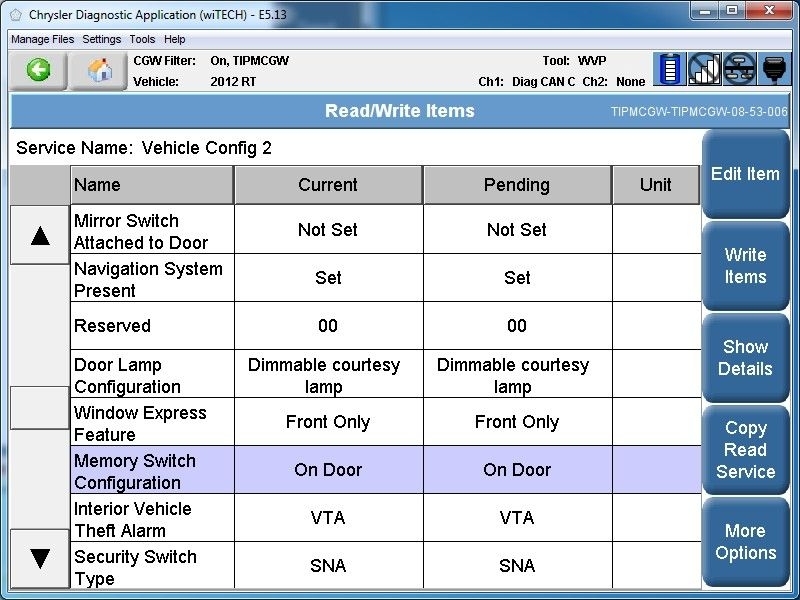Click Current 'SNA' for Security Switch Type

coord(328,565)
